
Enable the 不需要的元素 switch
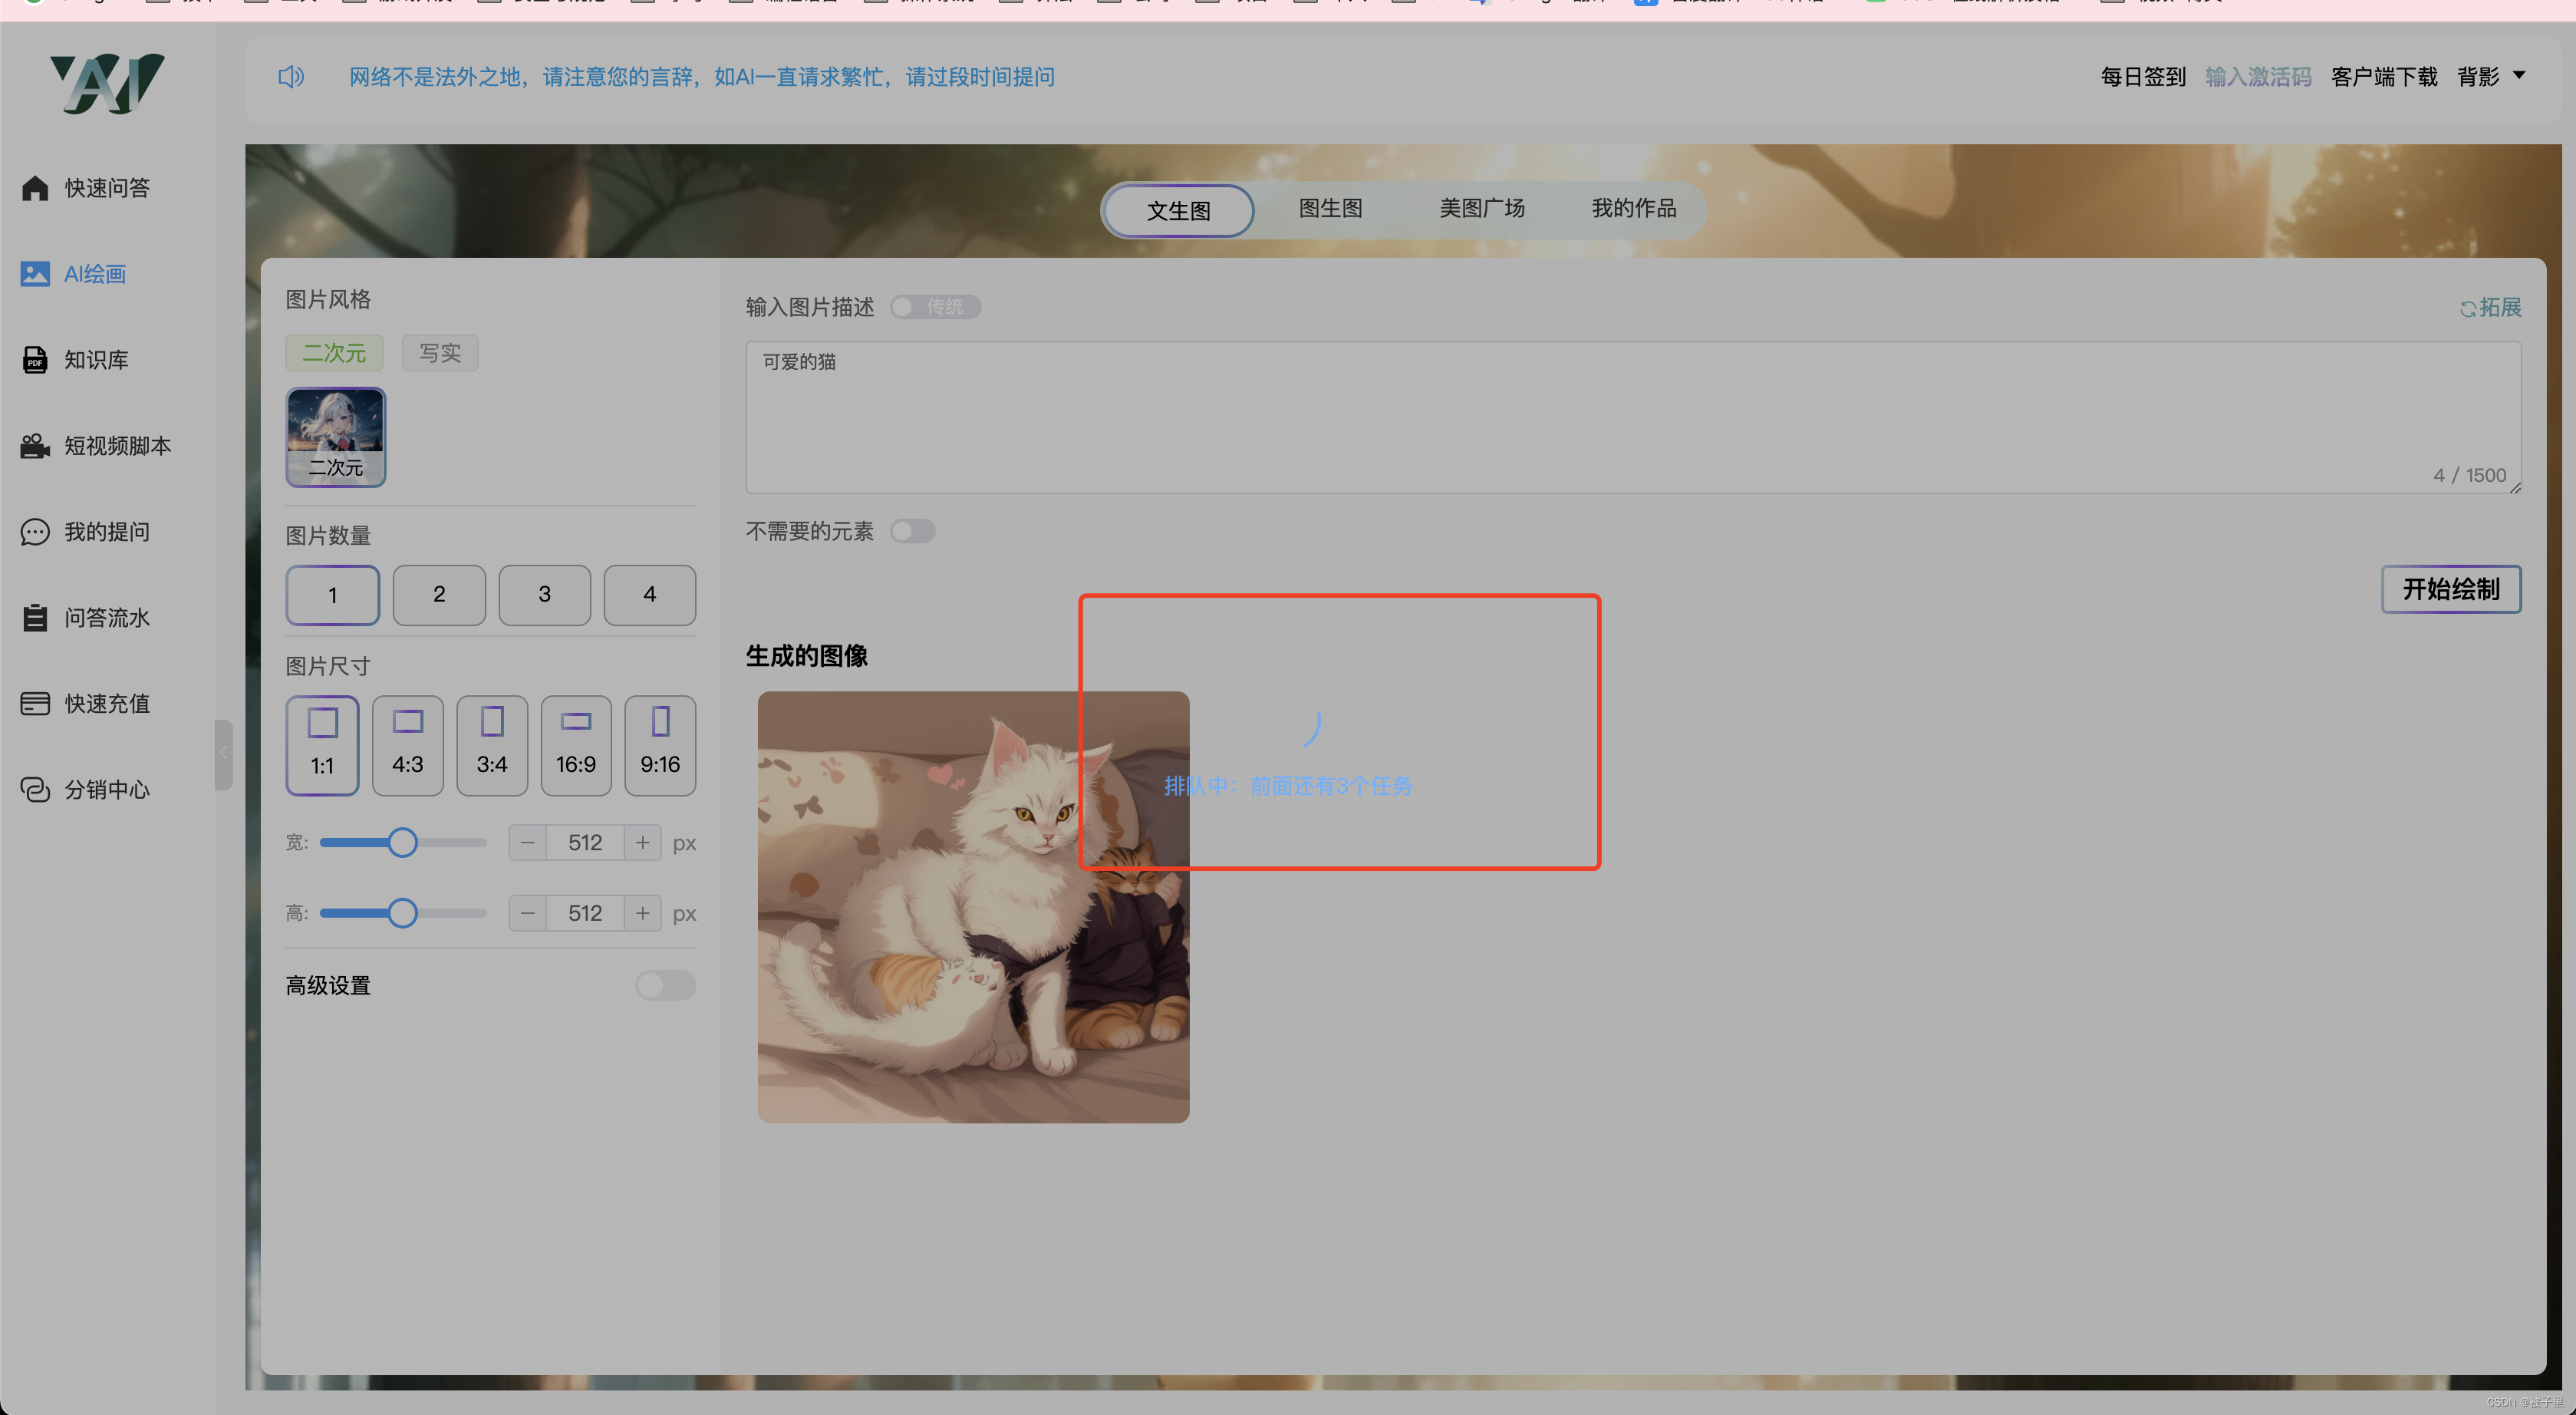pos(912,531)
